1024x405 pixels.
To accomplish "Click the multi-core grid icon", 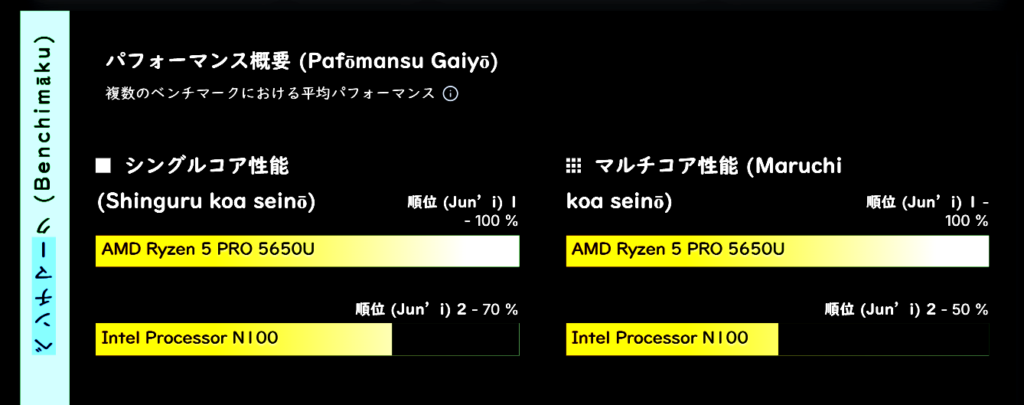I will coord(573,165).
